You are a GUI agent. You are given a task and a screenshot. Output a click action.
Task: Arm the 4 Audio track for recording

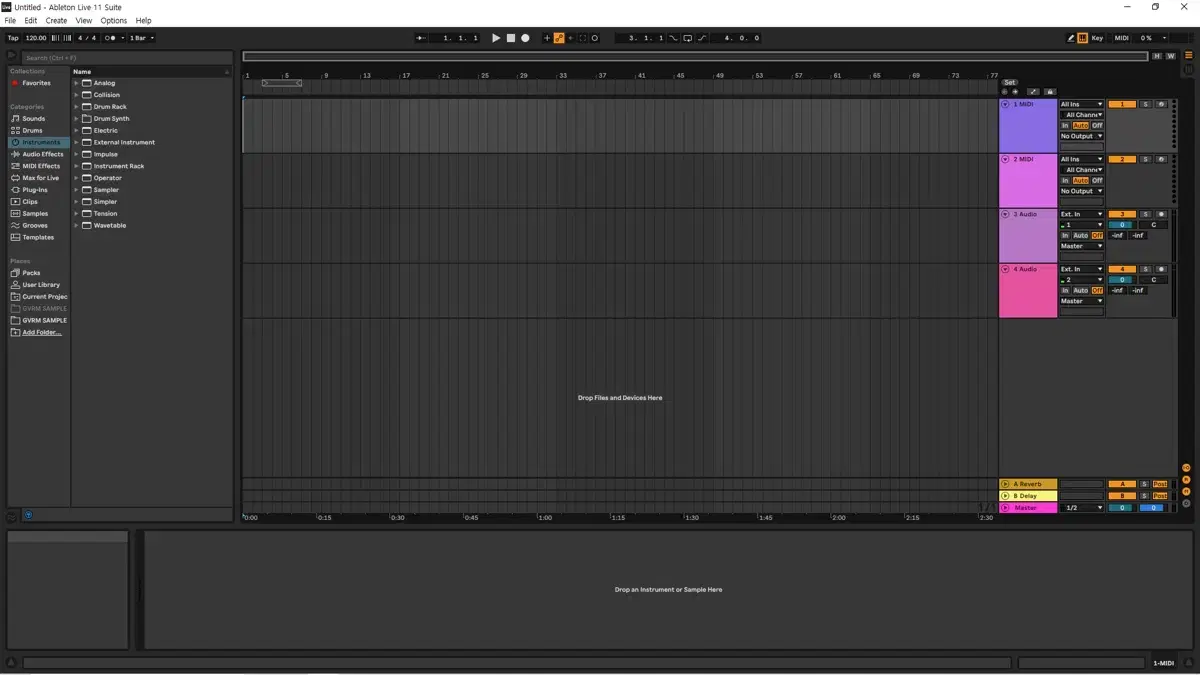(1161, 269)
